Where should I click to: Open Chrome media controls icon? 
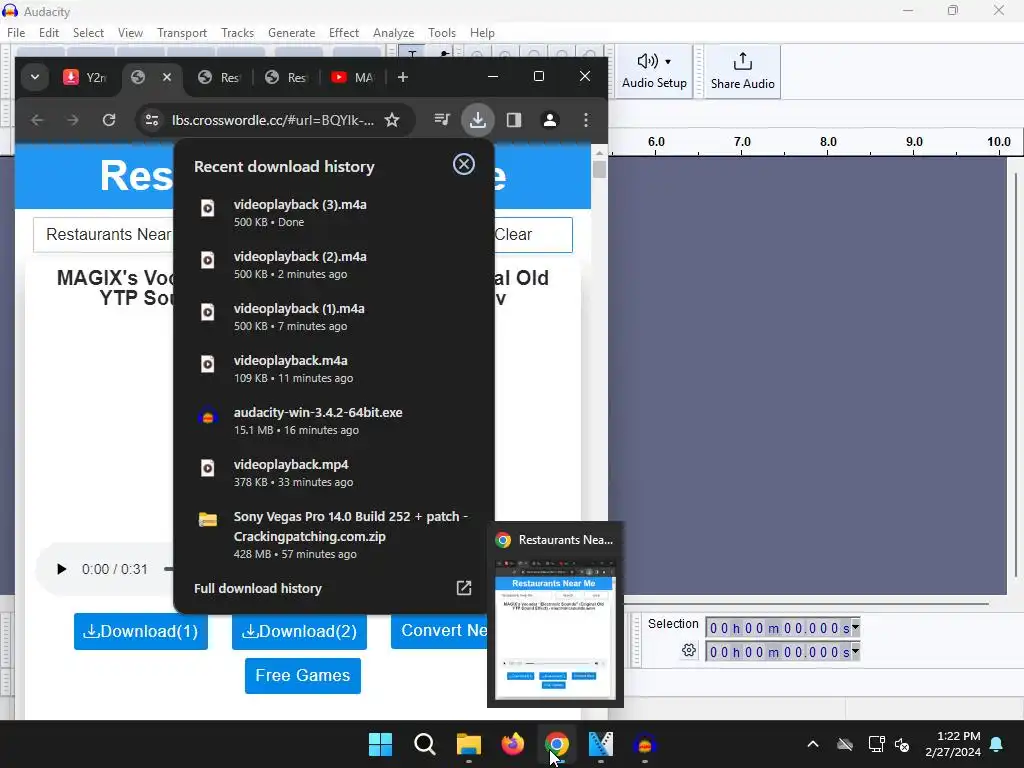442,120
